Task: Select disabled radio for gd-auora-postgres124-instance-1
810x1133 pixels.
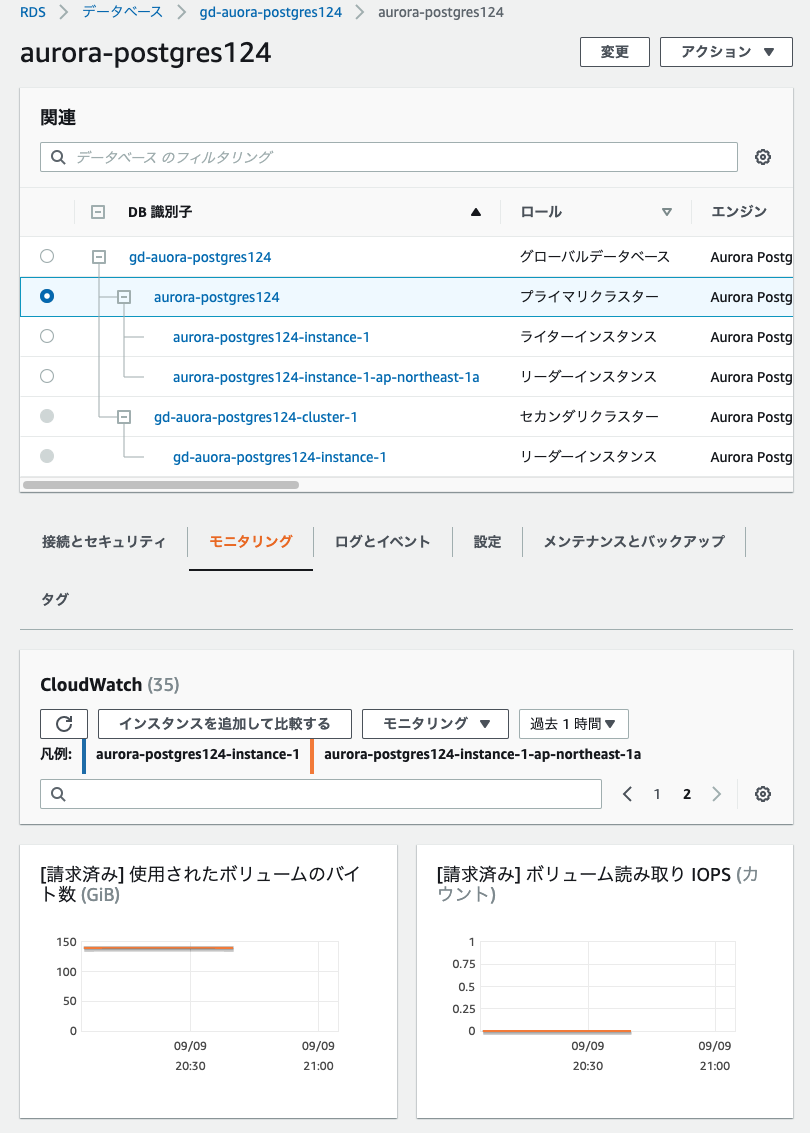Action: (47, 456)
